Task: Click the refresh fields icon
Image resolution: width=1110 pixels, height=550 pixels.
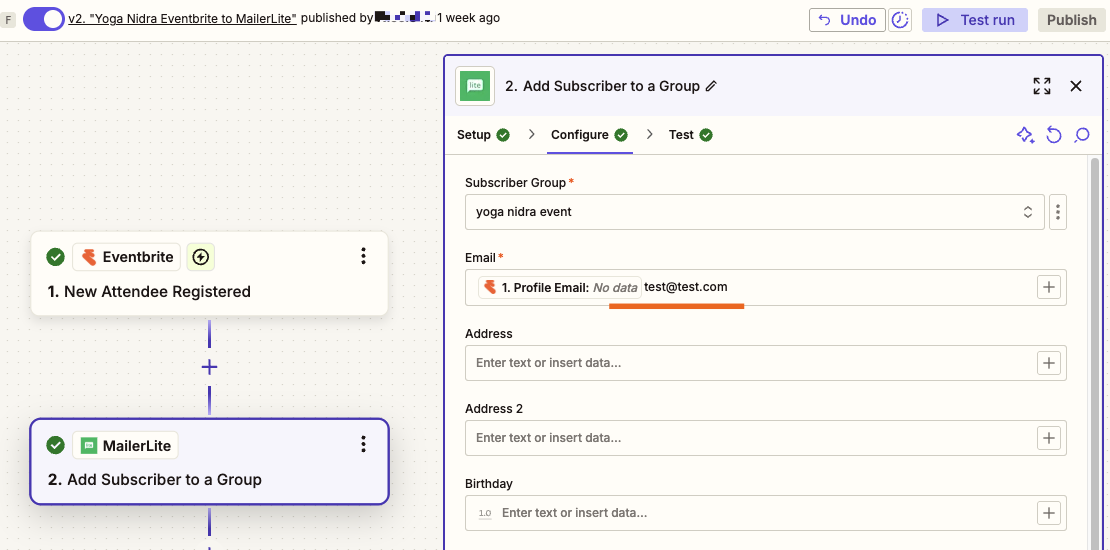Action: (x=1054, y=135)
